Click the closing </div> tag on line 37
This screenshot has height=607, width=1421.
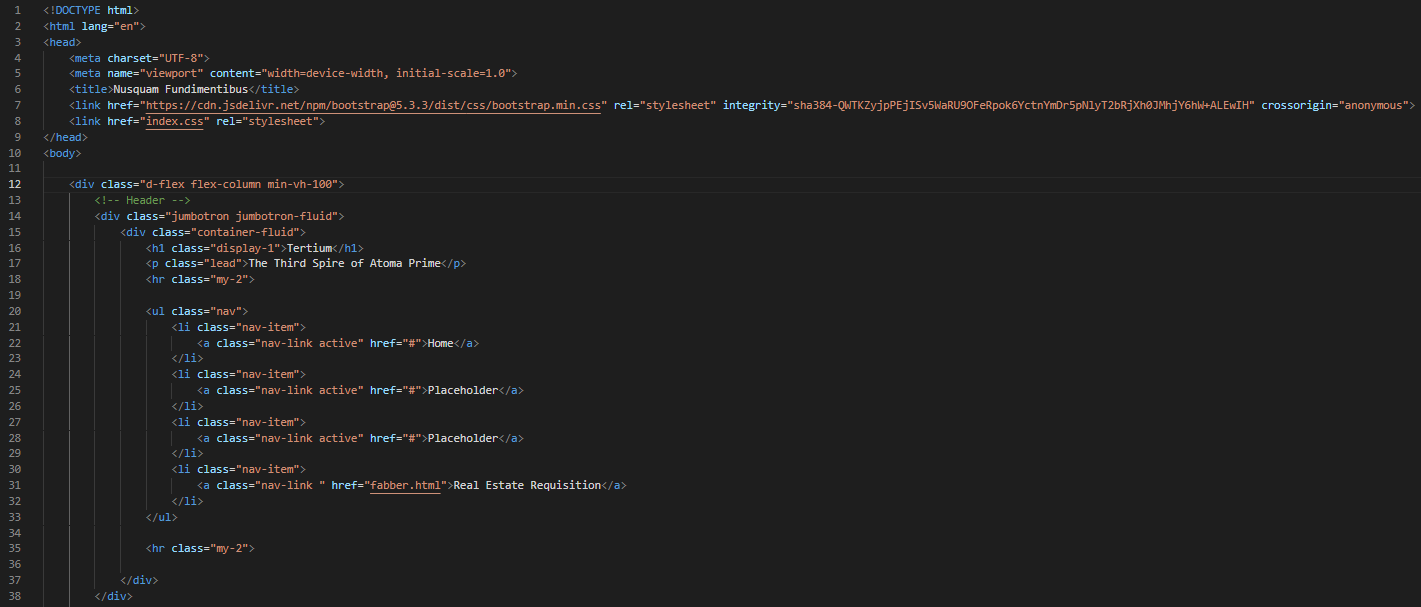(x=139, y=580)
